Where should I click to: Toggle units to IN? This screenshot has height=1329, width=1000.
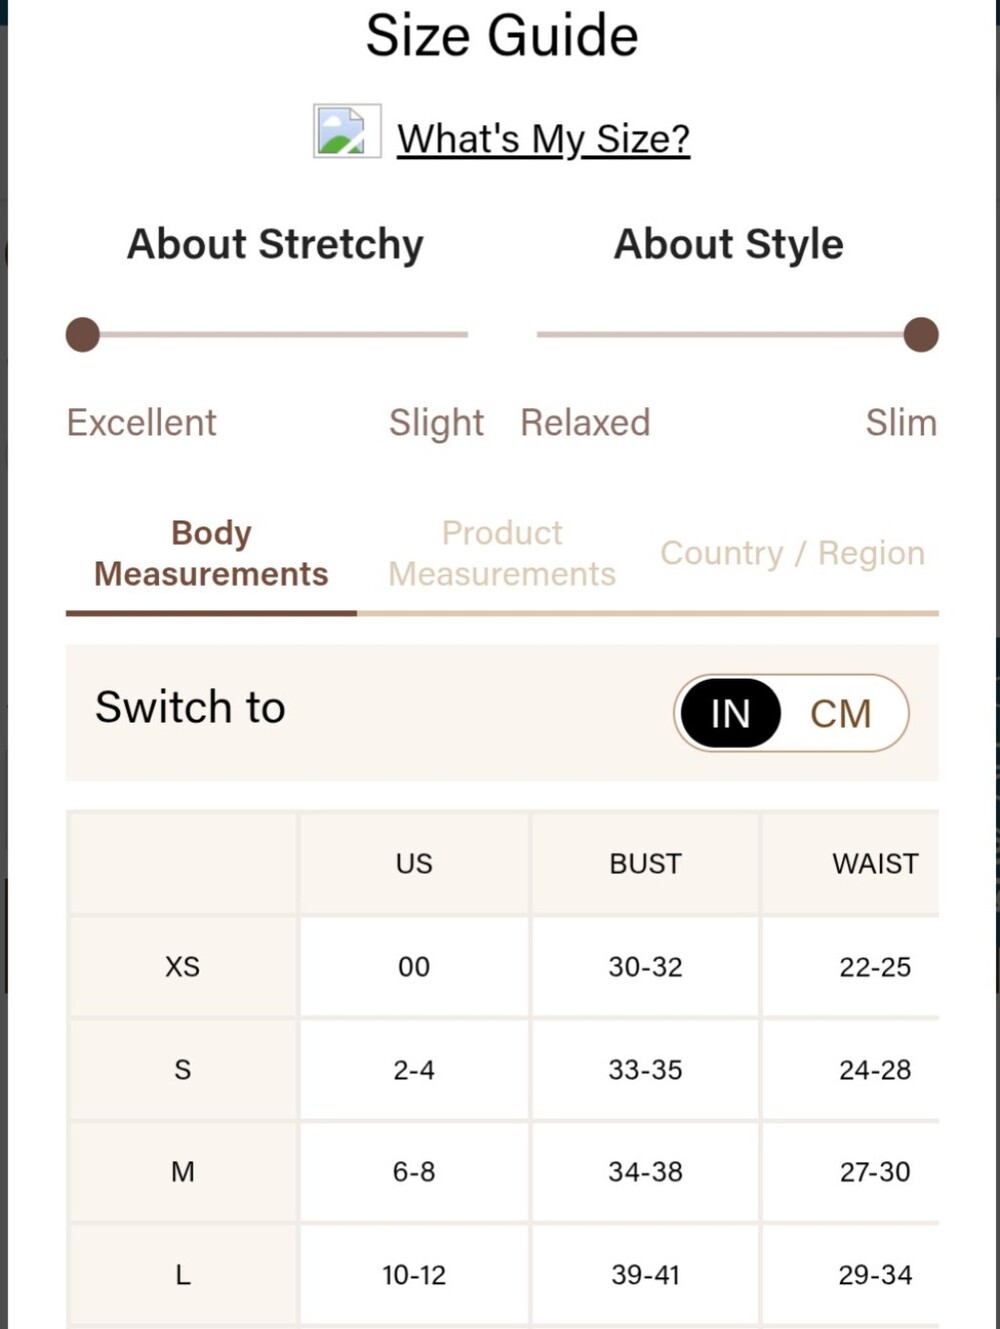point(730,713)
